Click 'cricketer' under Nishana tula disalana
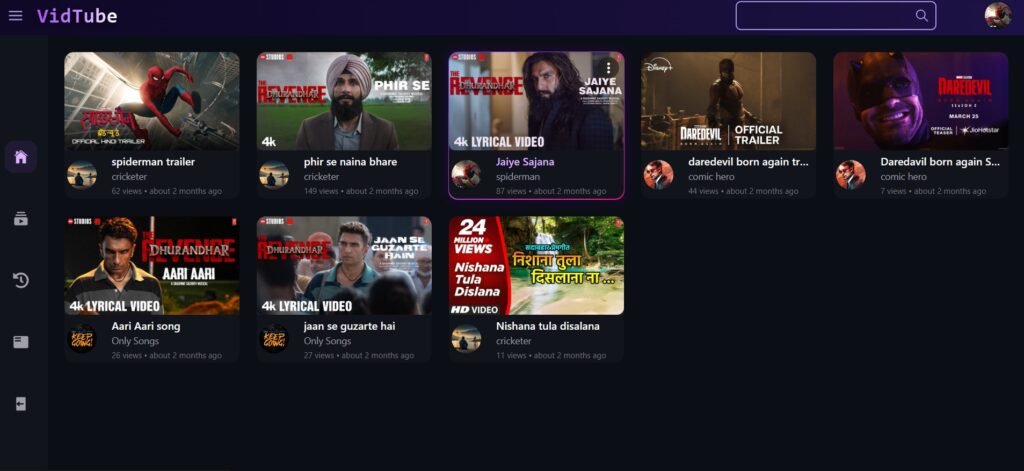 click(513, 341)
